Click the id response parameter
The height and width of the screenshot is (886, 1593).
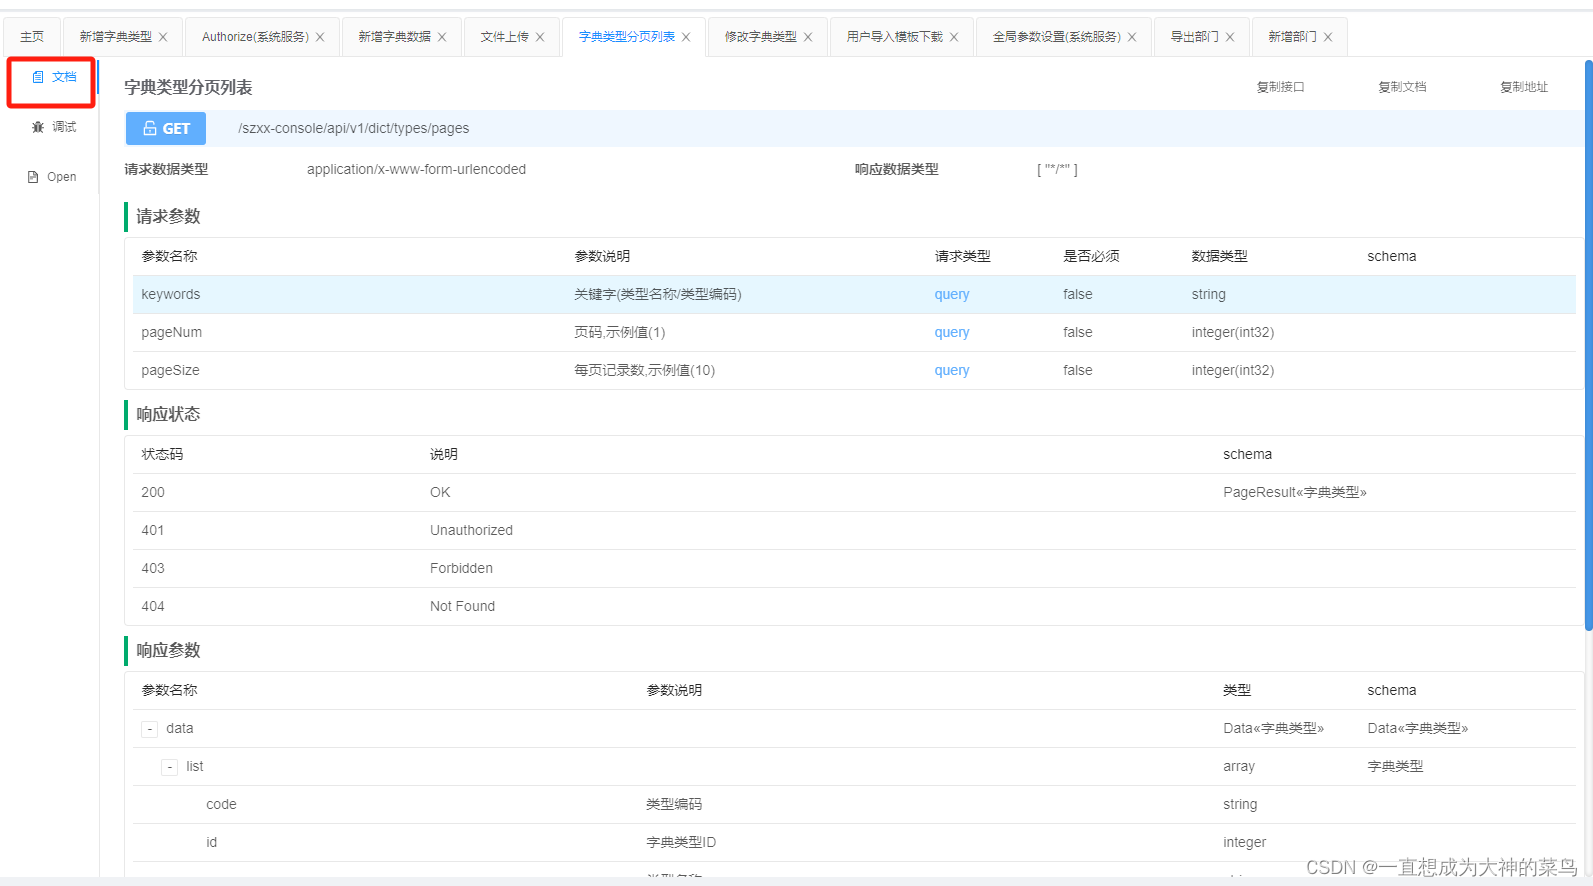211,842
